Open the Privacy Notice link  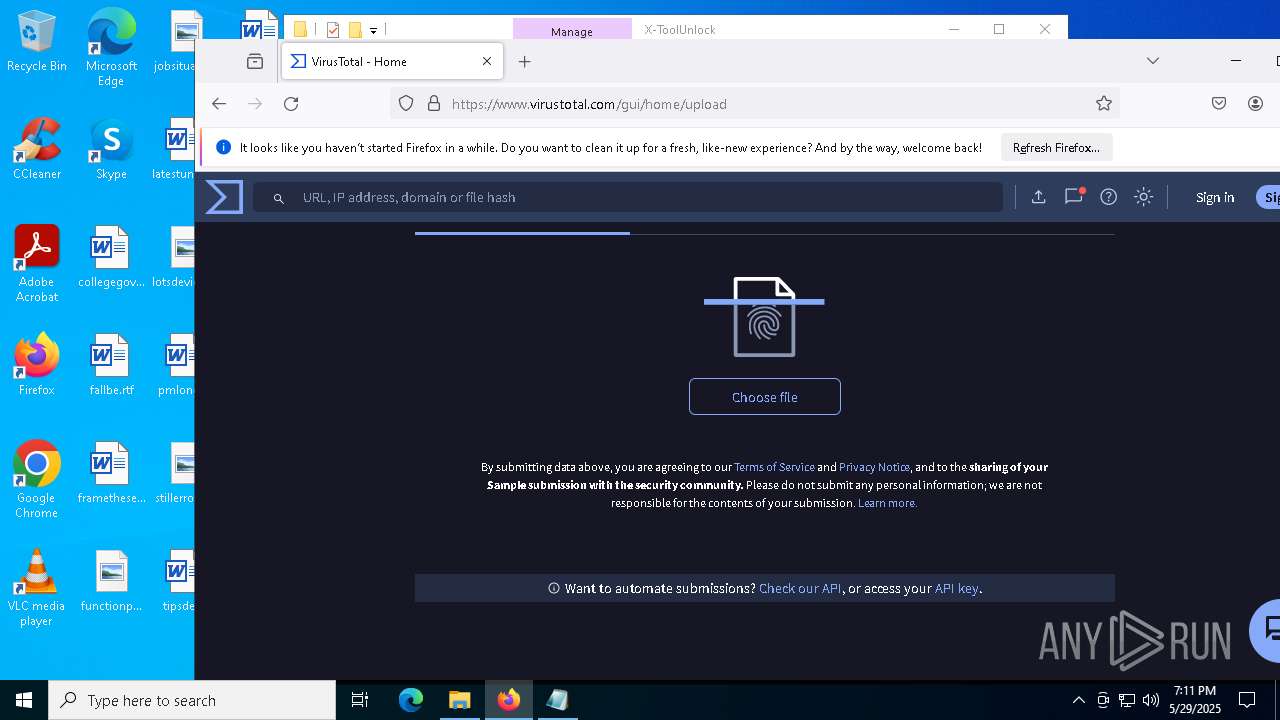[874, 467]
